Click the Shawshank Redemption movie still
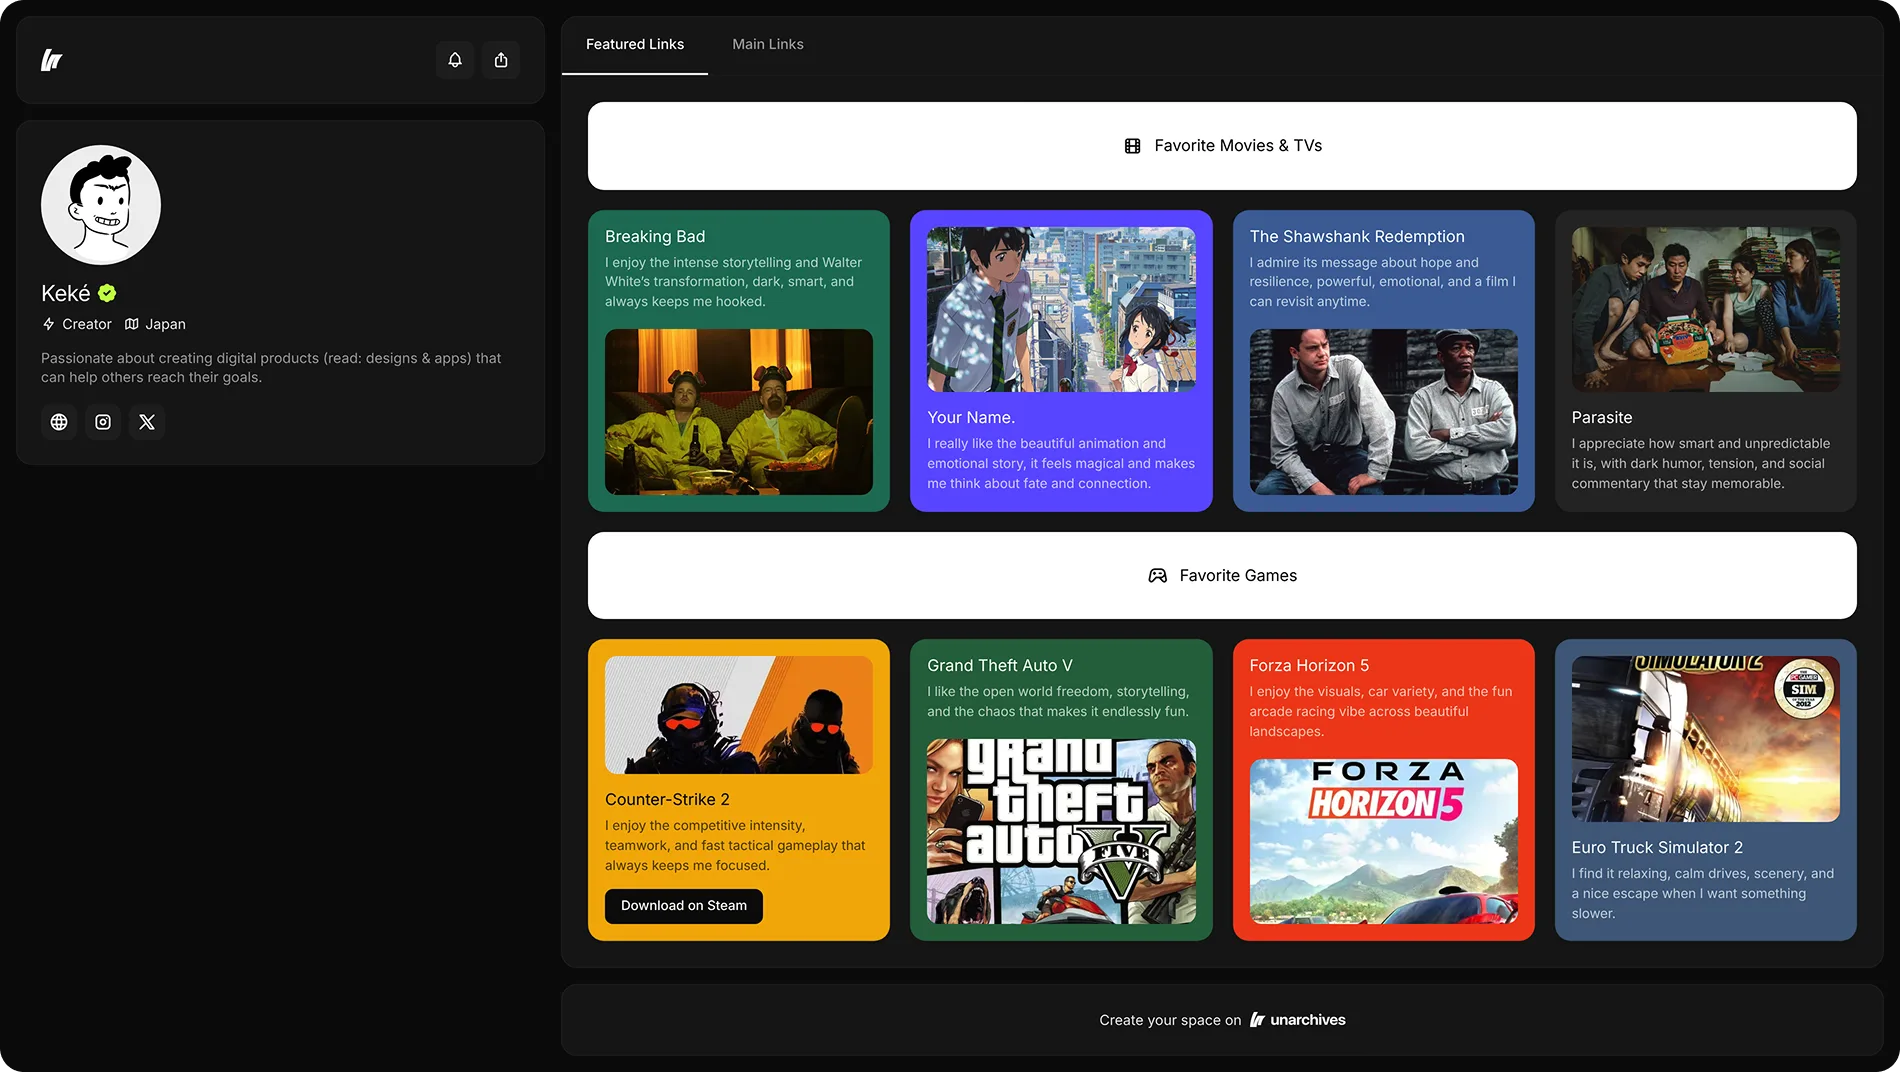This screenshot has height=1072, width=1900. 1384,412
